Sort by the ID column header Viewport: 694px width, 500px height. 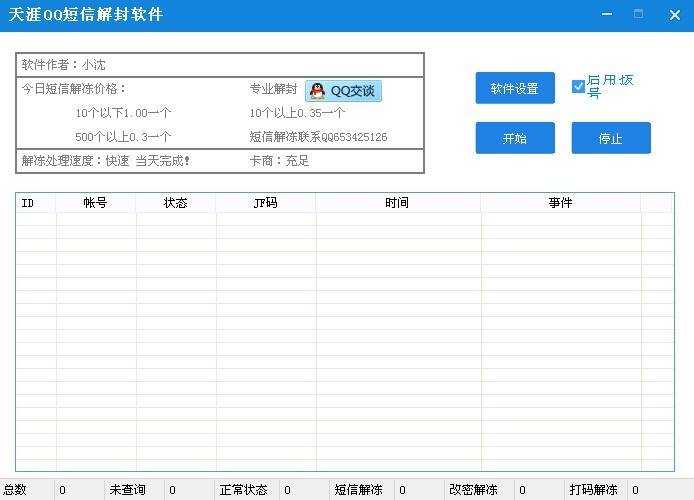36,203
